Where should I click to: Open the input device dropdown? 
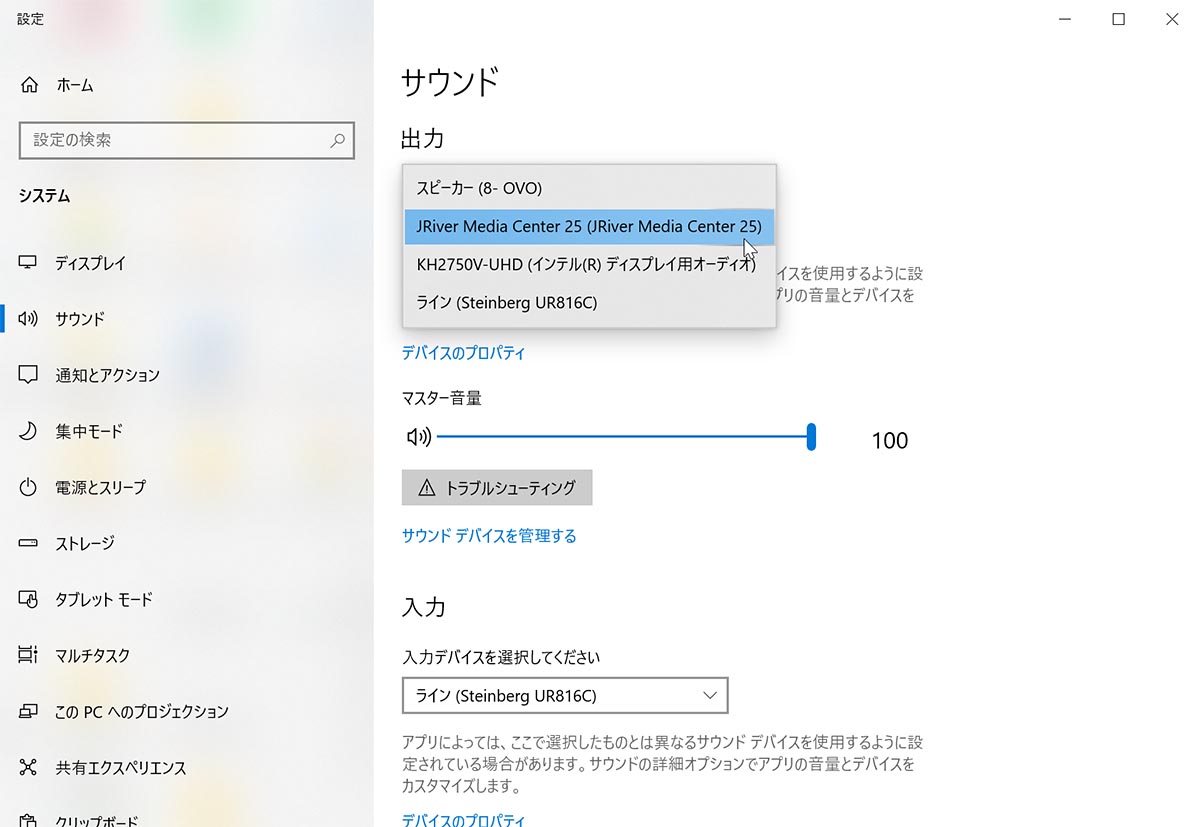click(563, 695)
